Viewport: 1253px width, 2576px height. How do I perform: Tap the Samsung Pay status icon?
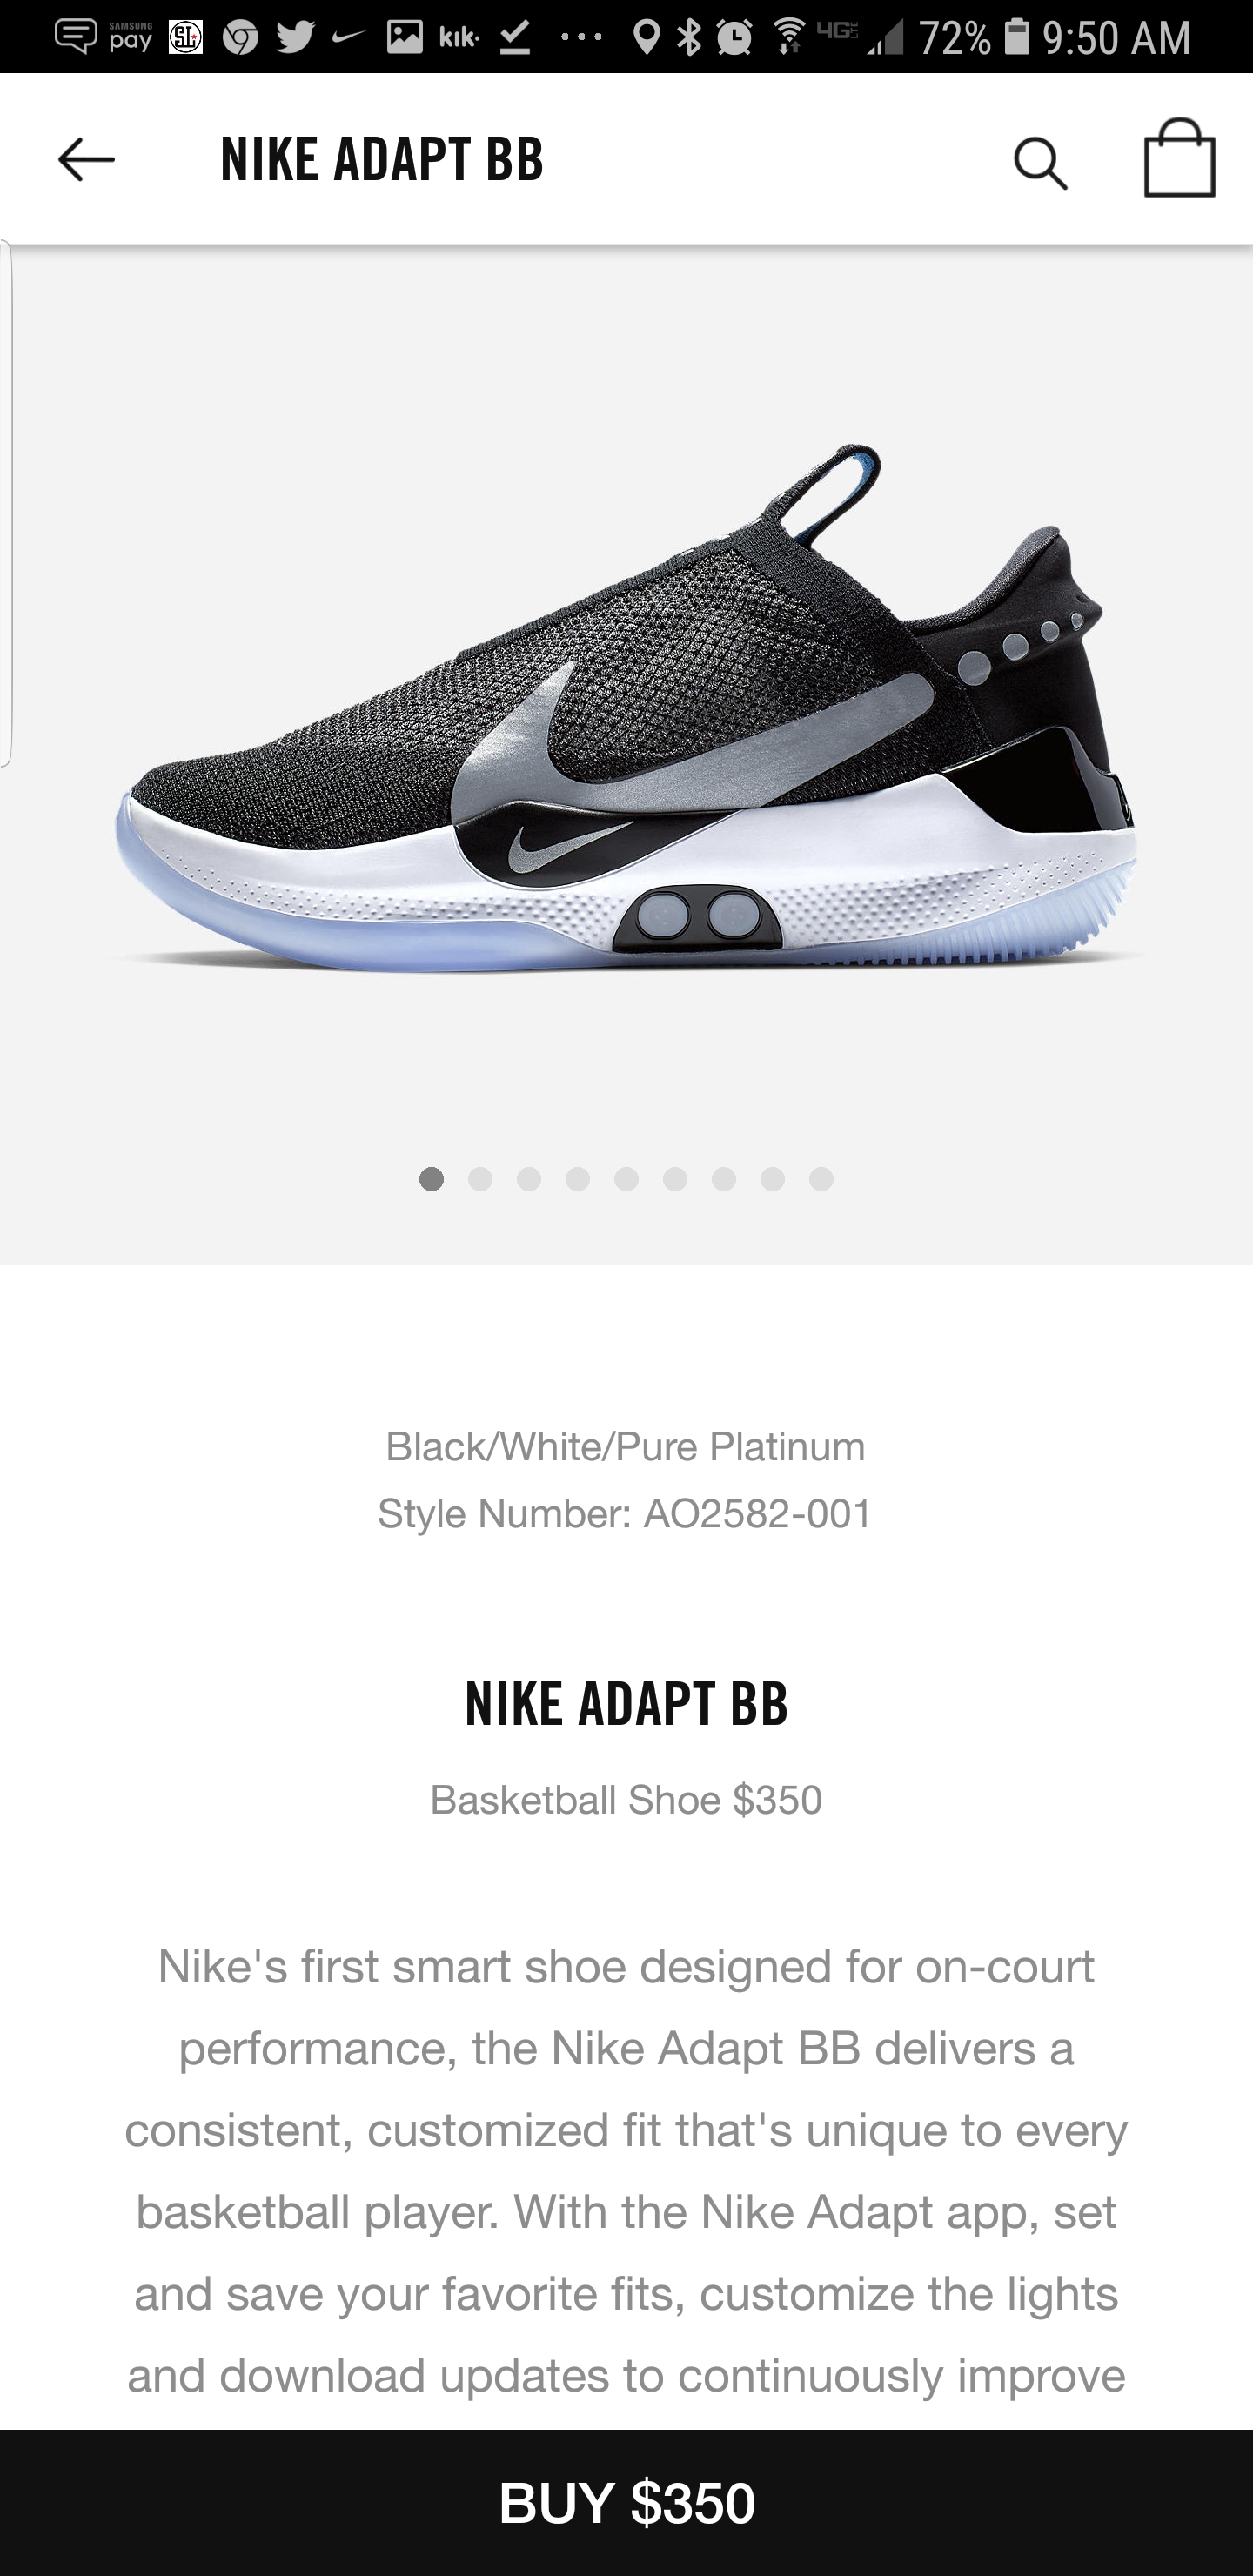[x=130, y=37]
